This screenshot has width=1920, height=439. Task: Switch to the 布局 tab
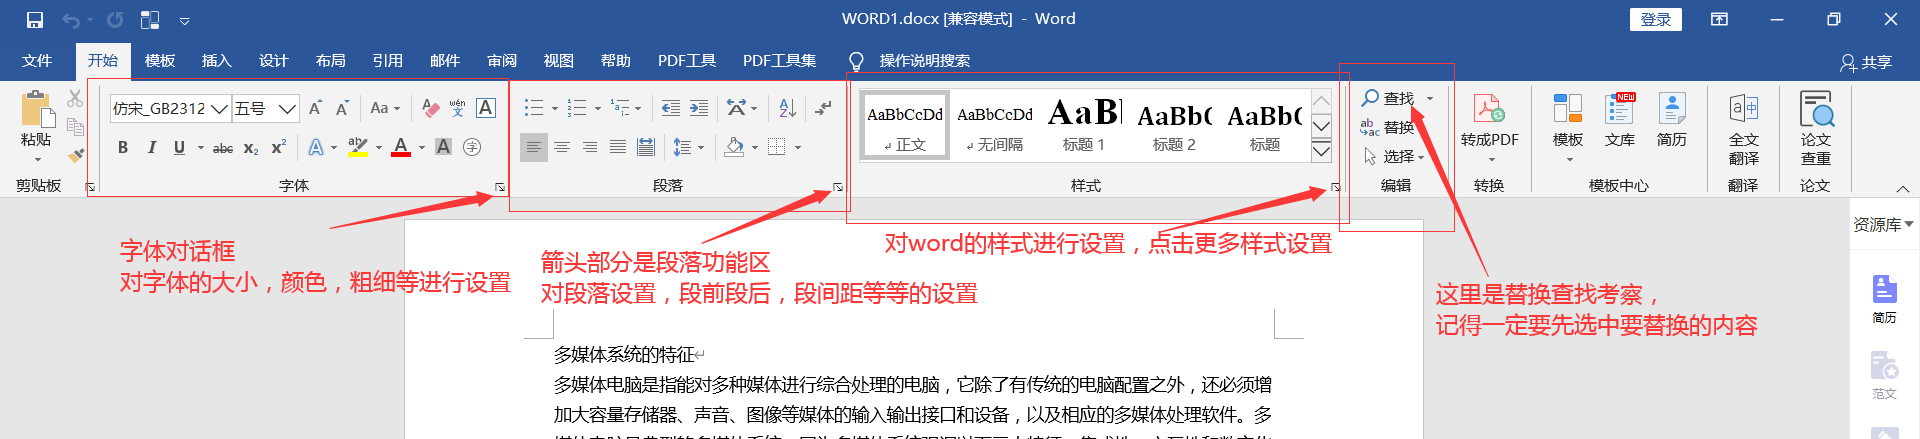pyautogui.click(x=330, y=61)
